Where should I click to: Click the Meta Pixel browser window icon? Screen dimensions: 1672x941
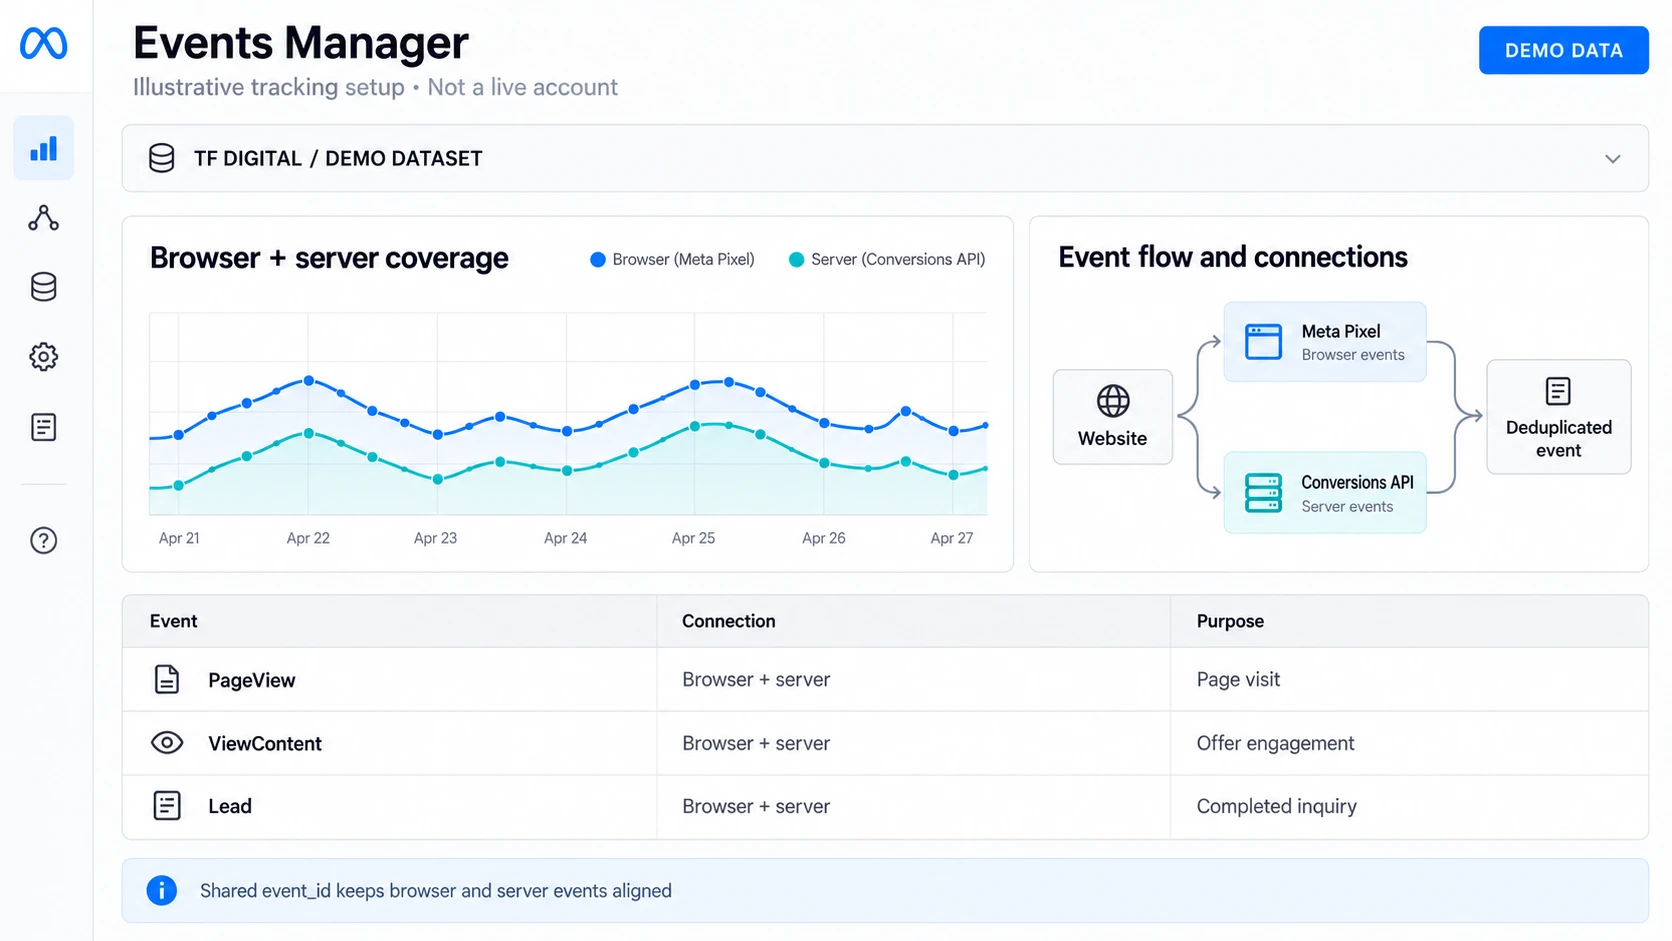tap(1263, 342)
